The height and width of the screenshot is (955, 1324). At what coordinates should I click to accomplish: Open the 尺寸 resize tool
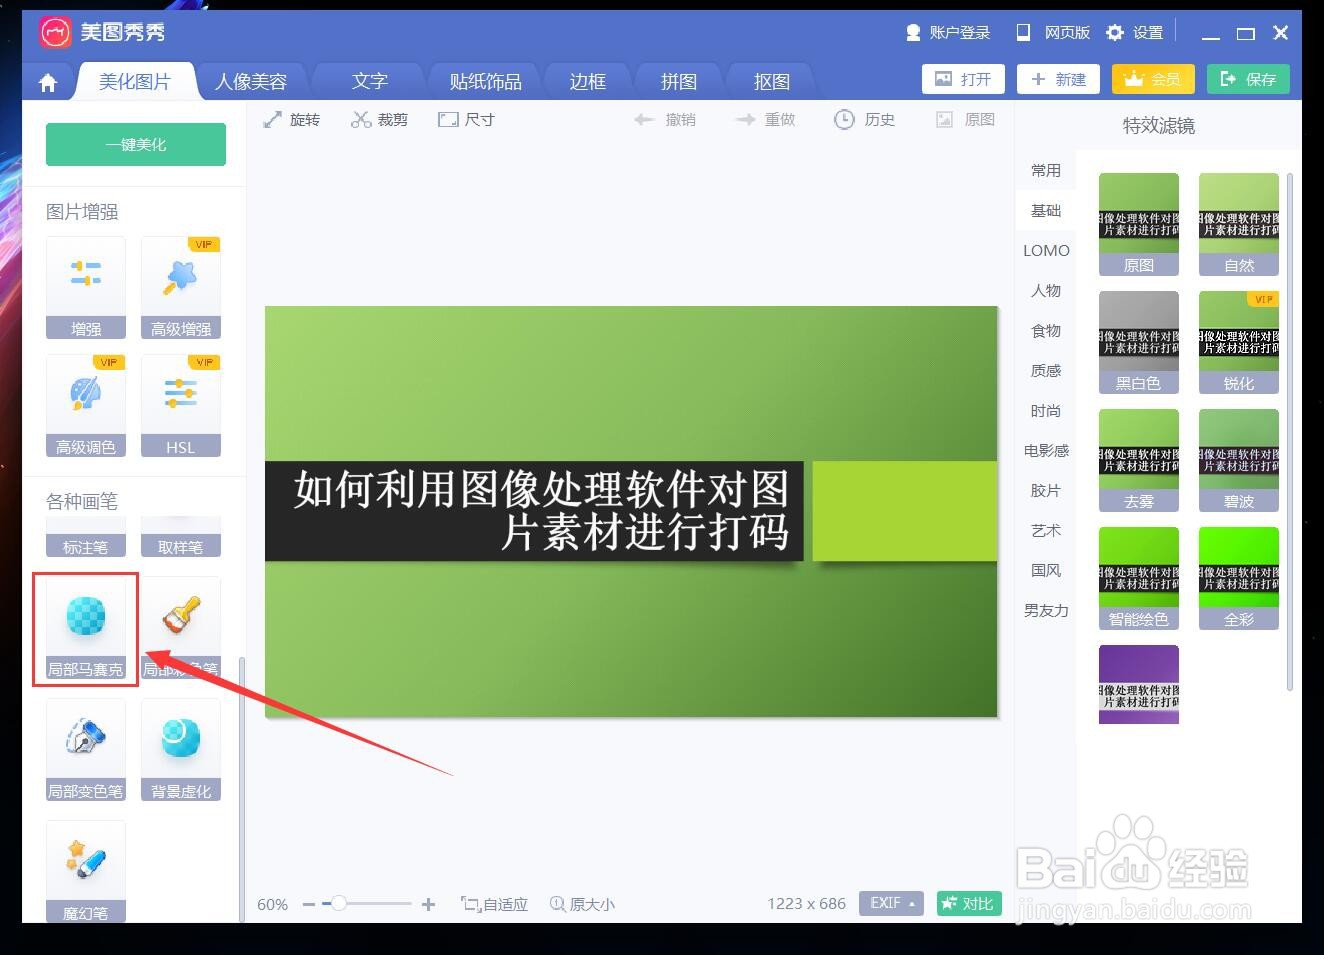pos(466,120)
